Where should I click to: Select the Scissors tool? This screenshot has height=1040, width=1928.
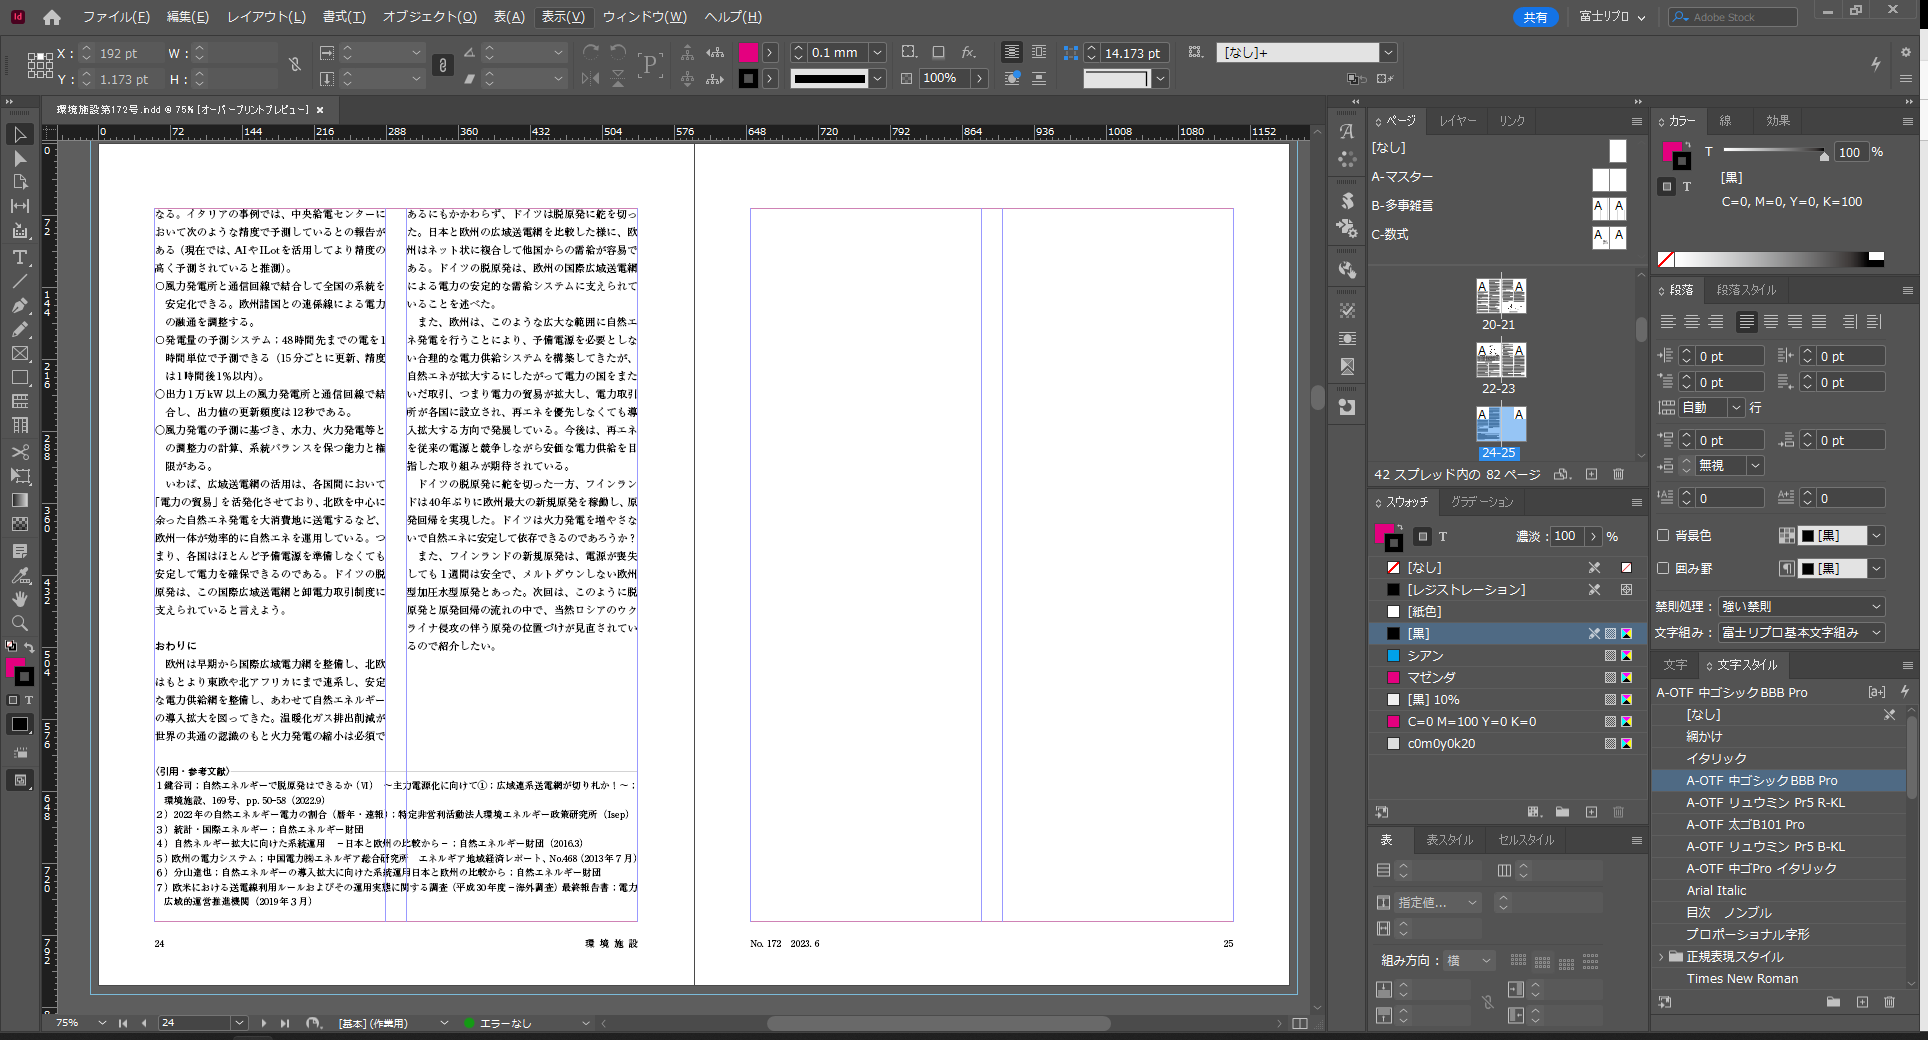point(20,452)
